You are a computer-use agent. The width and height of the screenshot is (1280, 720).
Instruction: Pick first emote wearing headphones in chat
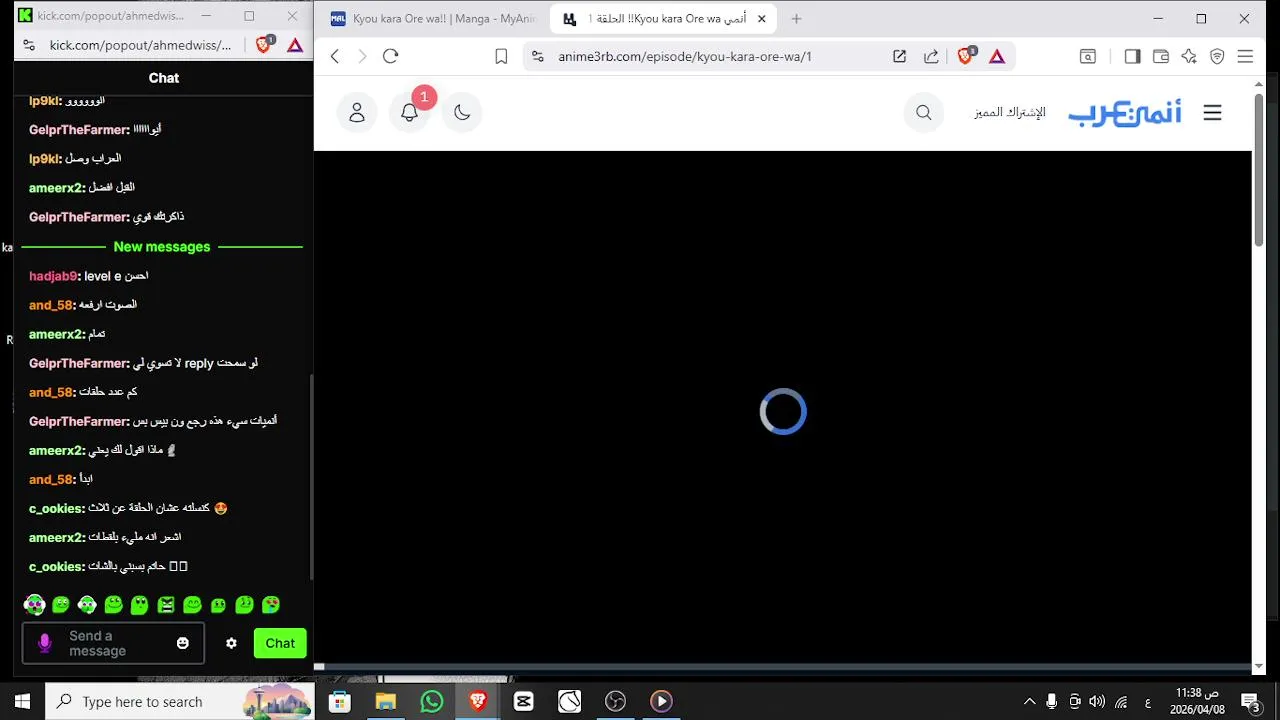click(x=35, y=605)
